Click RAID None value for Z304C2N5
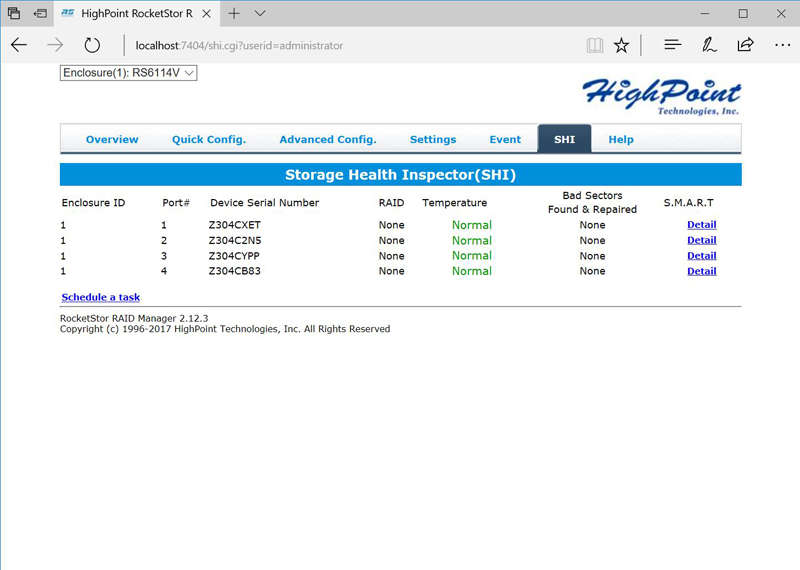The width and height of the screenshot is (800, 570). [391, 240]
